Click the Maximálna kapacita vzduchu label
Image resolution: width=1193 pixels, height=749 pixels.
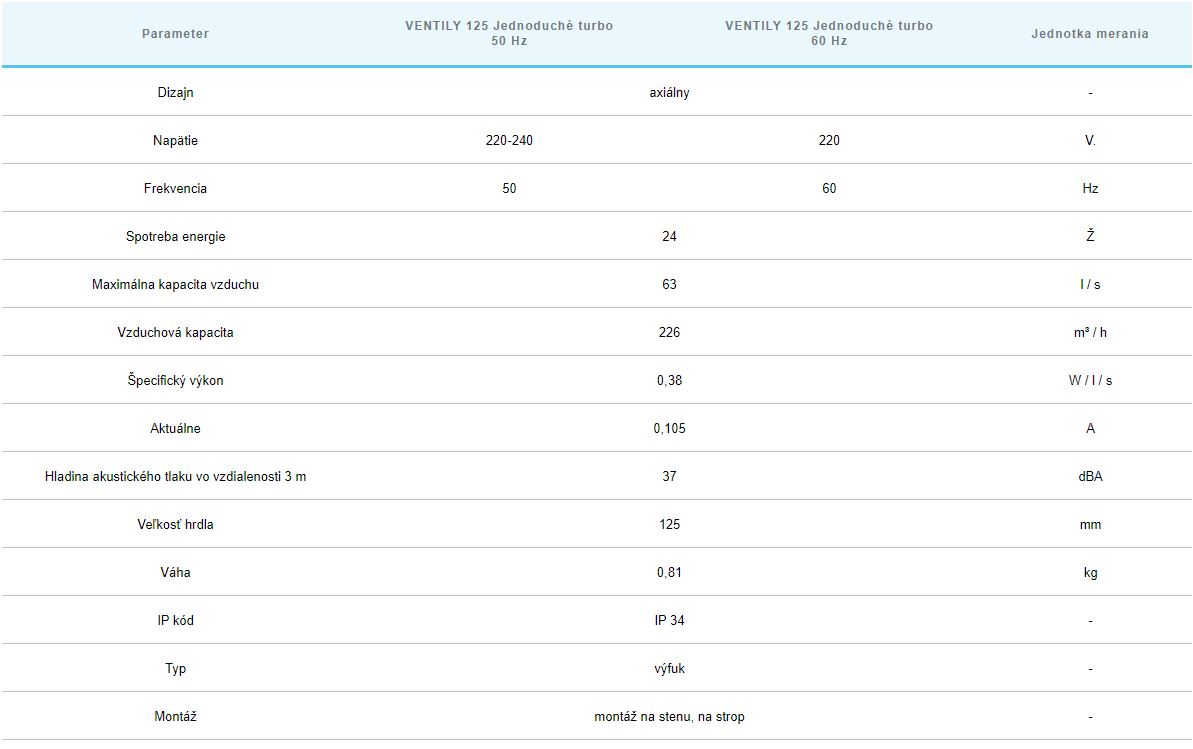point(175,285)
